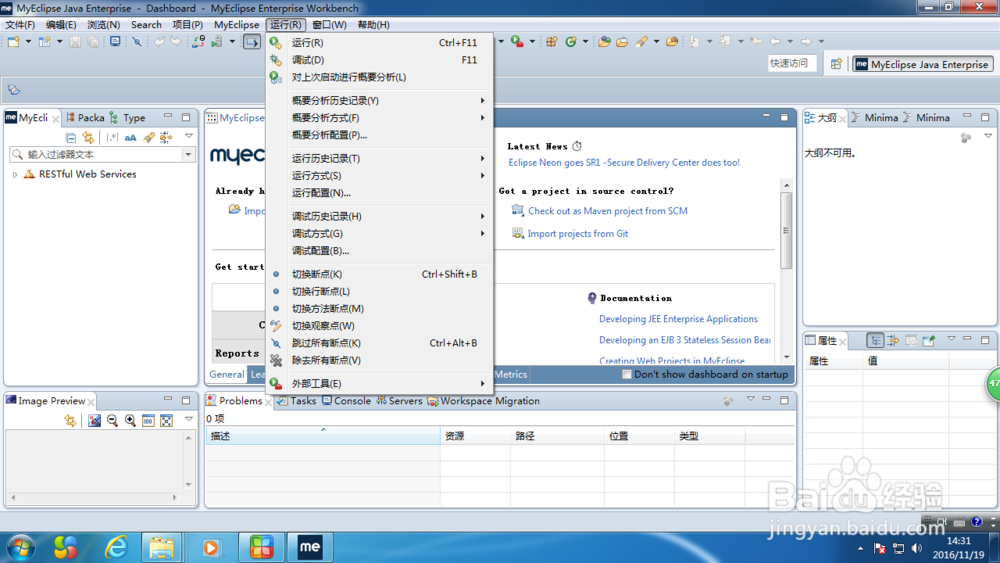This screenshot has height=563, width=1000.
Task: Click the Monitor screen icon in toolbar
Action: point(115,42)
